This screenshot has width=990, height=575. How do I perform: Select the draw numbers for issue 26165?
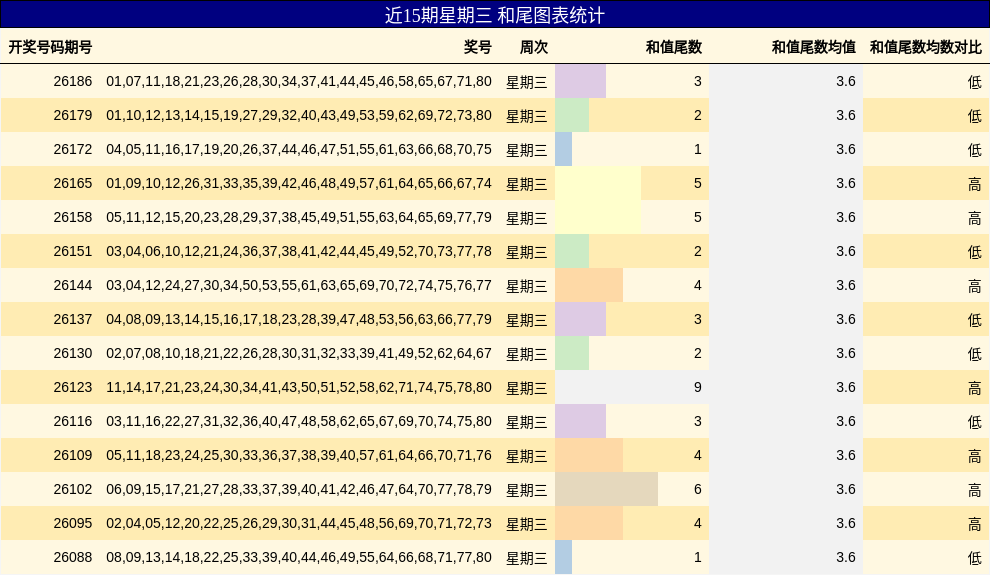299,184
